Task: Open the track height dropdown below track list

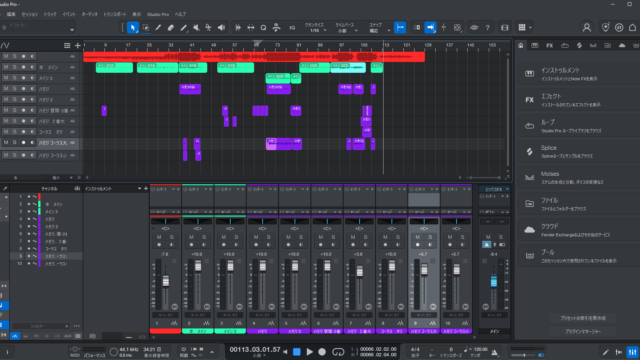Action: 71,178
